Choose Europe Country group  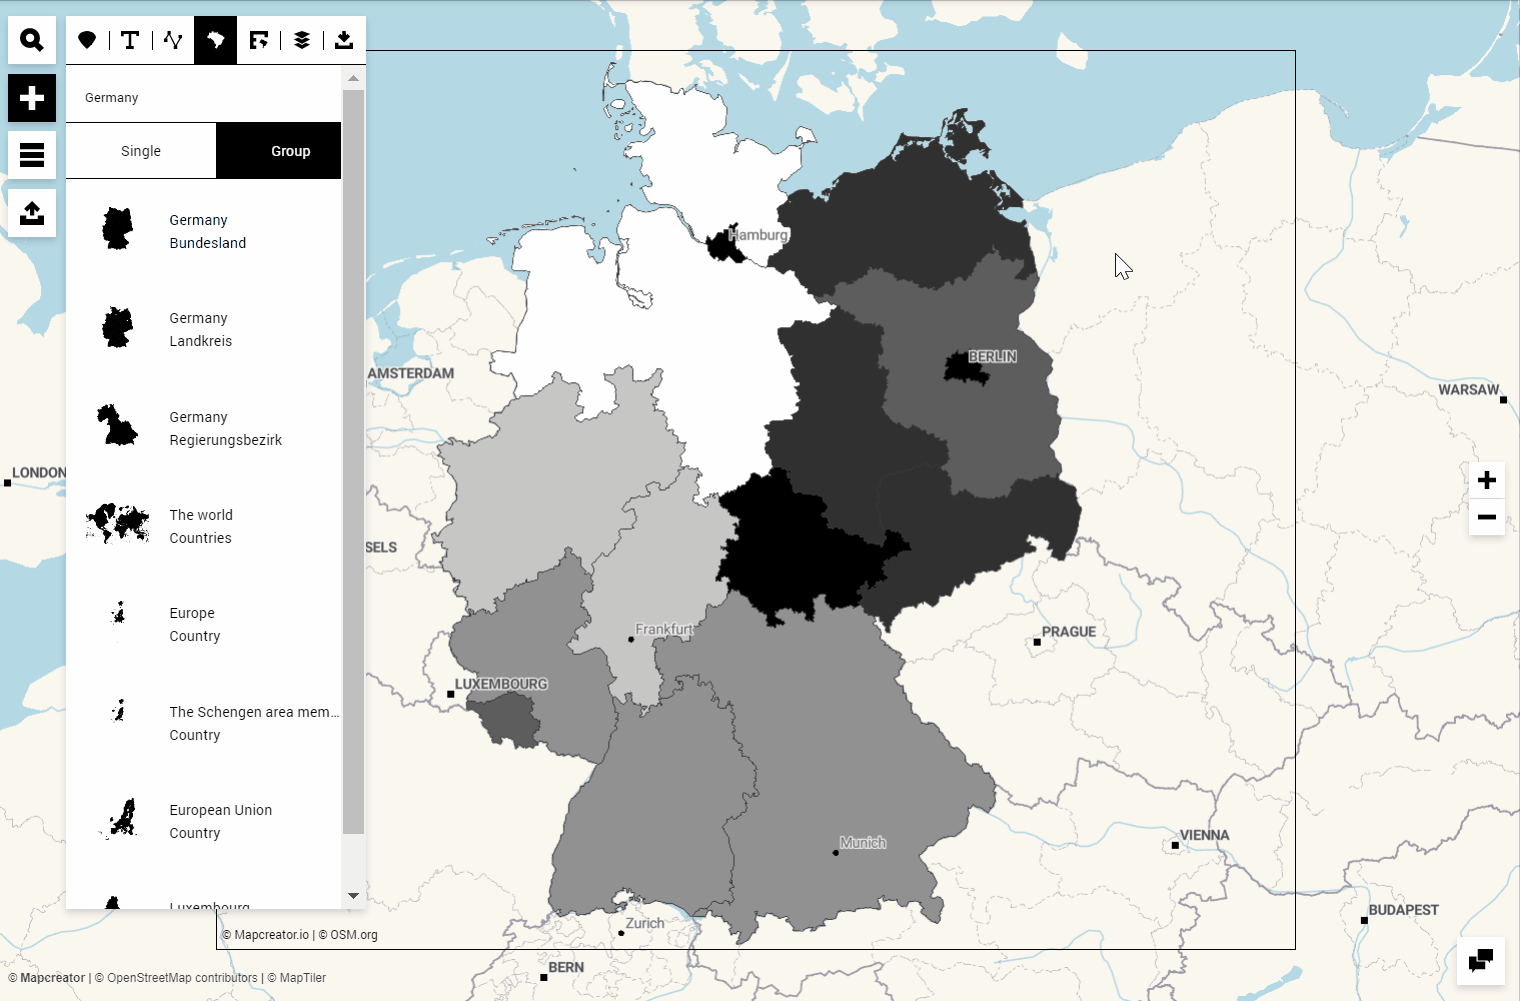pos(204,624)
